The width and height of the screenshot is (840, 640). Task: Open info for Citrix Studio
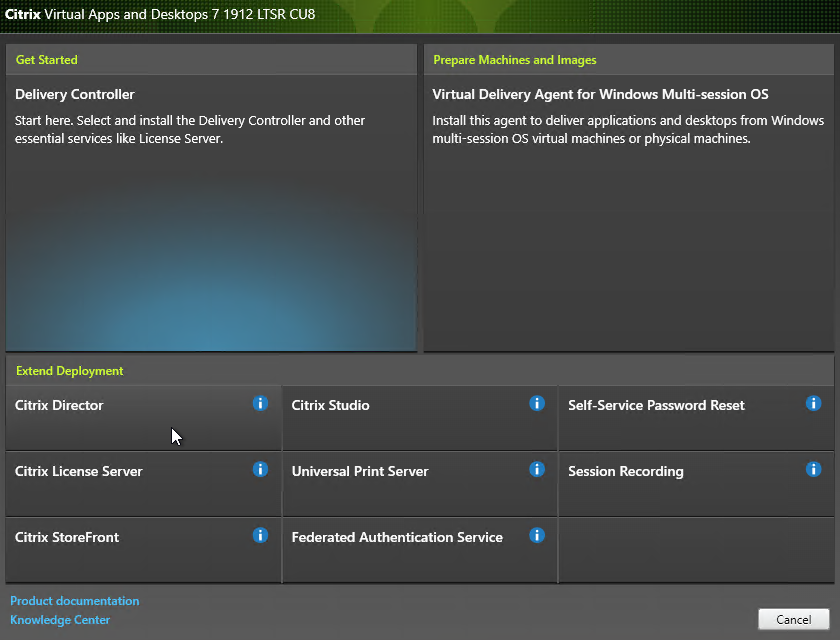click(537, 403)
